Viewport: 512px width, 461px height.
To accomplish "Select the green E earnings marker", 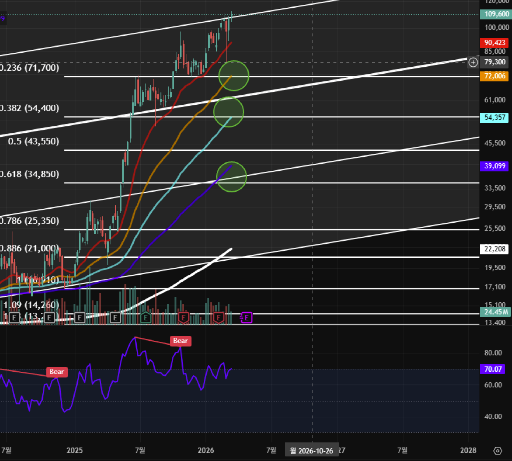I will tap(145, 318).
